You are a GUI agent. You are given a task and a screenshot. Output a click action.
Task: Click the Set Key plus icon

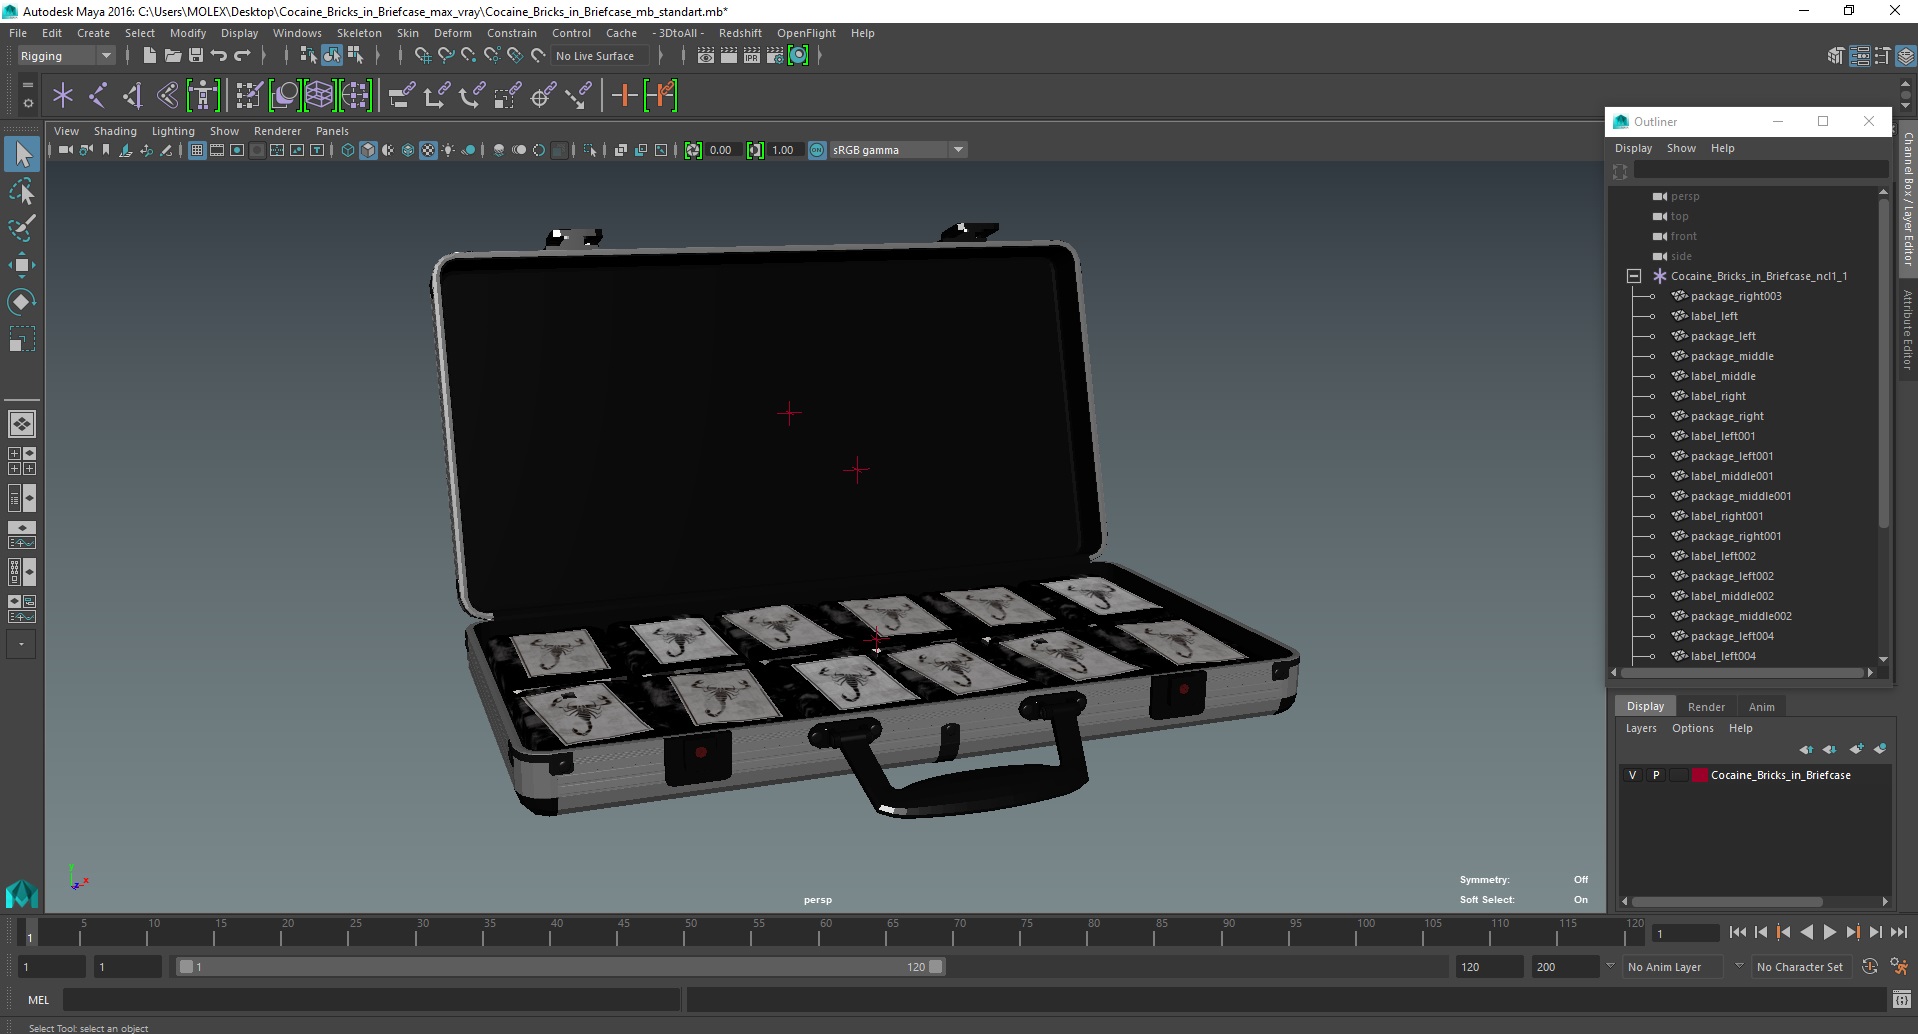point(624,96)
